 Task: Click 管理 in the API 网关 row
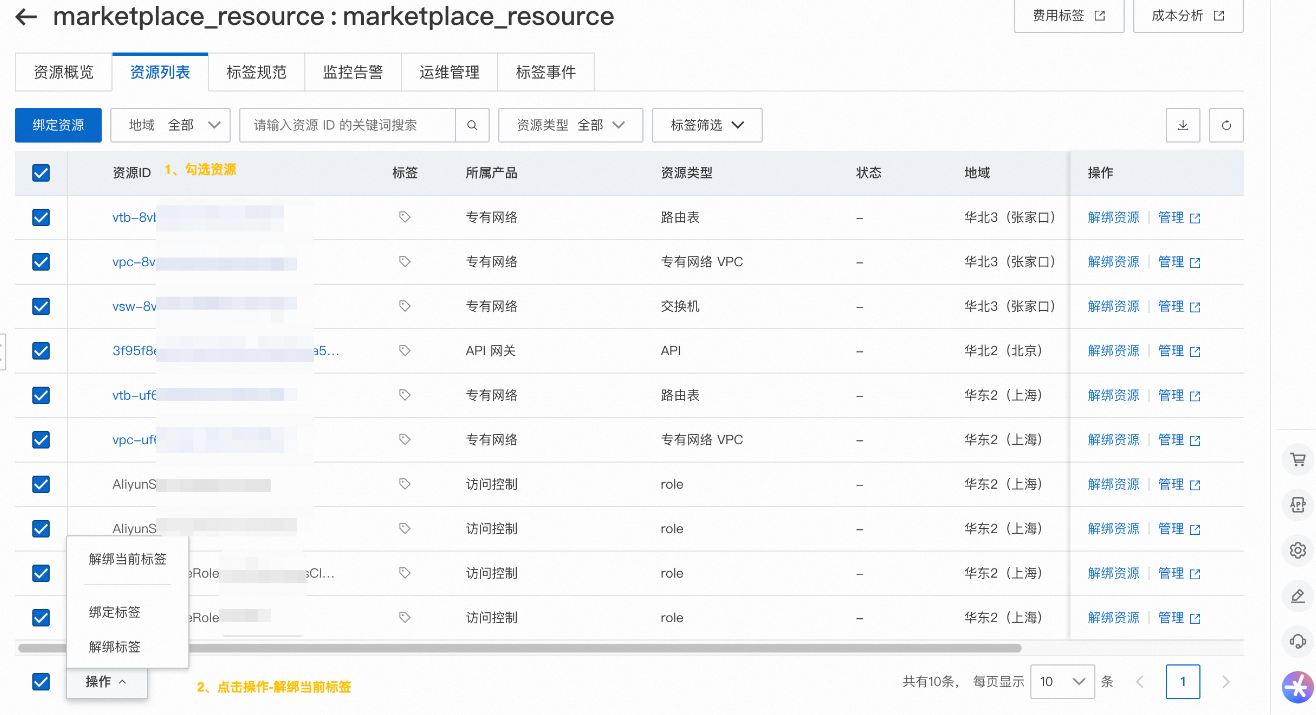(1178, 351)
